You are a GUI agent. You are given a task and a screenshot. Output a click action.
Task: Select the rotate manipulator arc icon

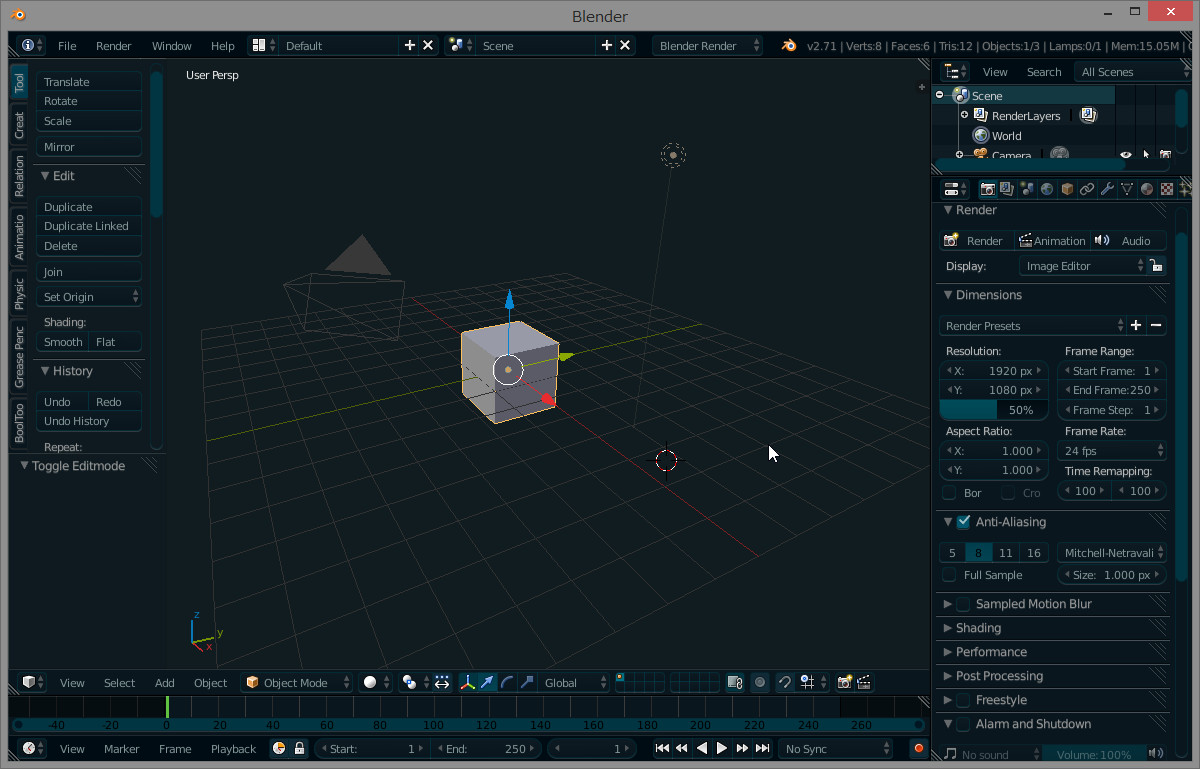507,682
